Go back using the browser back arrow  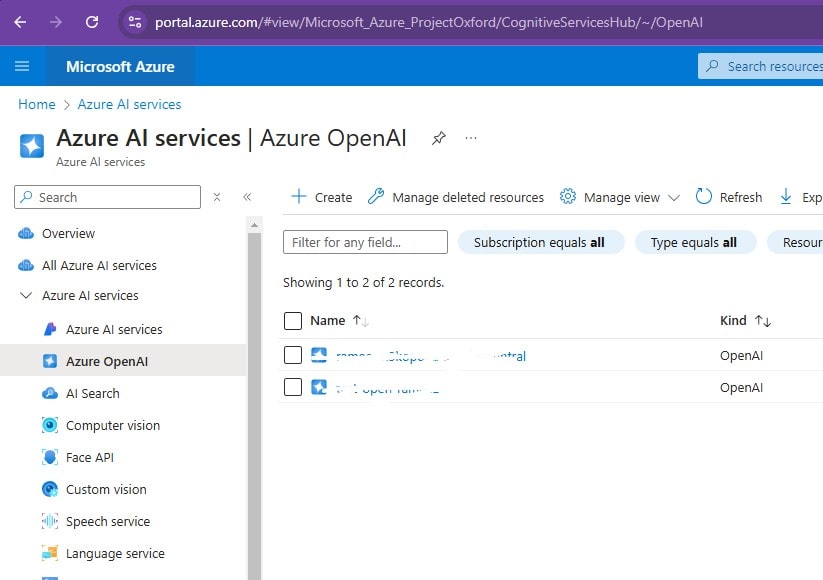coord(20,22)
